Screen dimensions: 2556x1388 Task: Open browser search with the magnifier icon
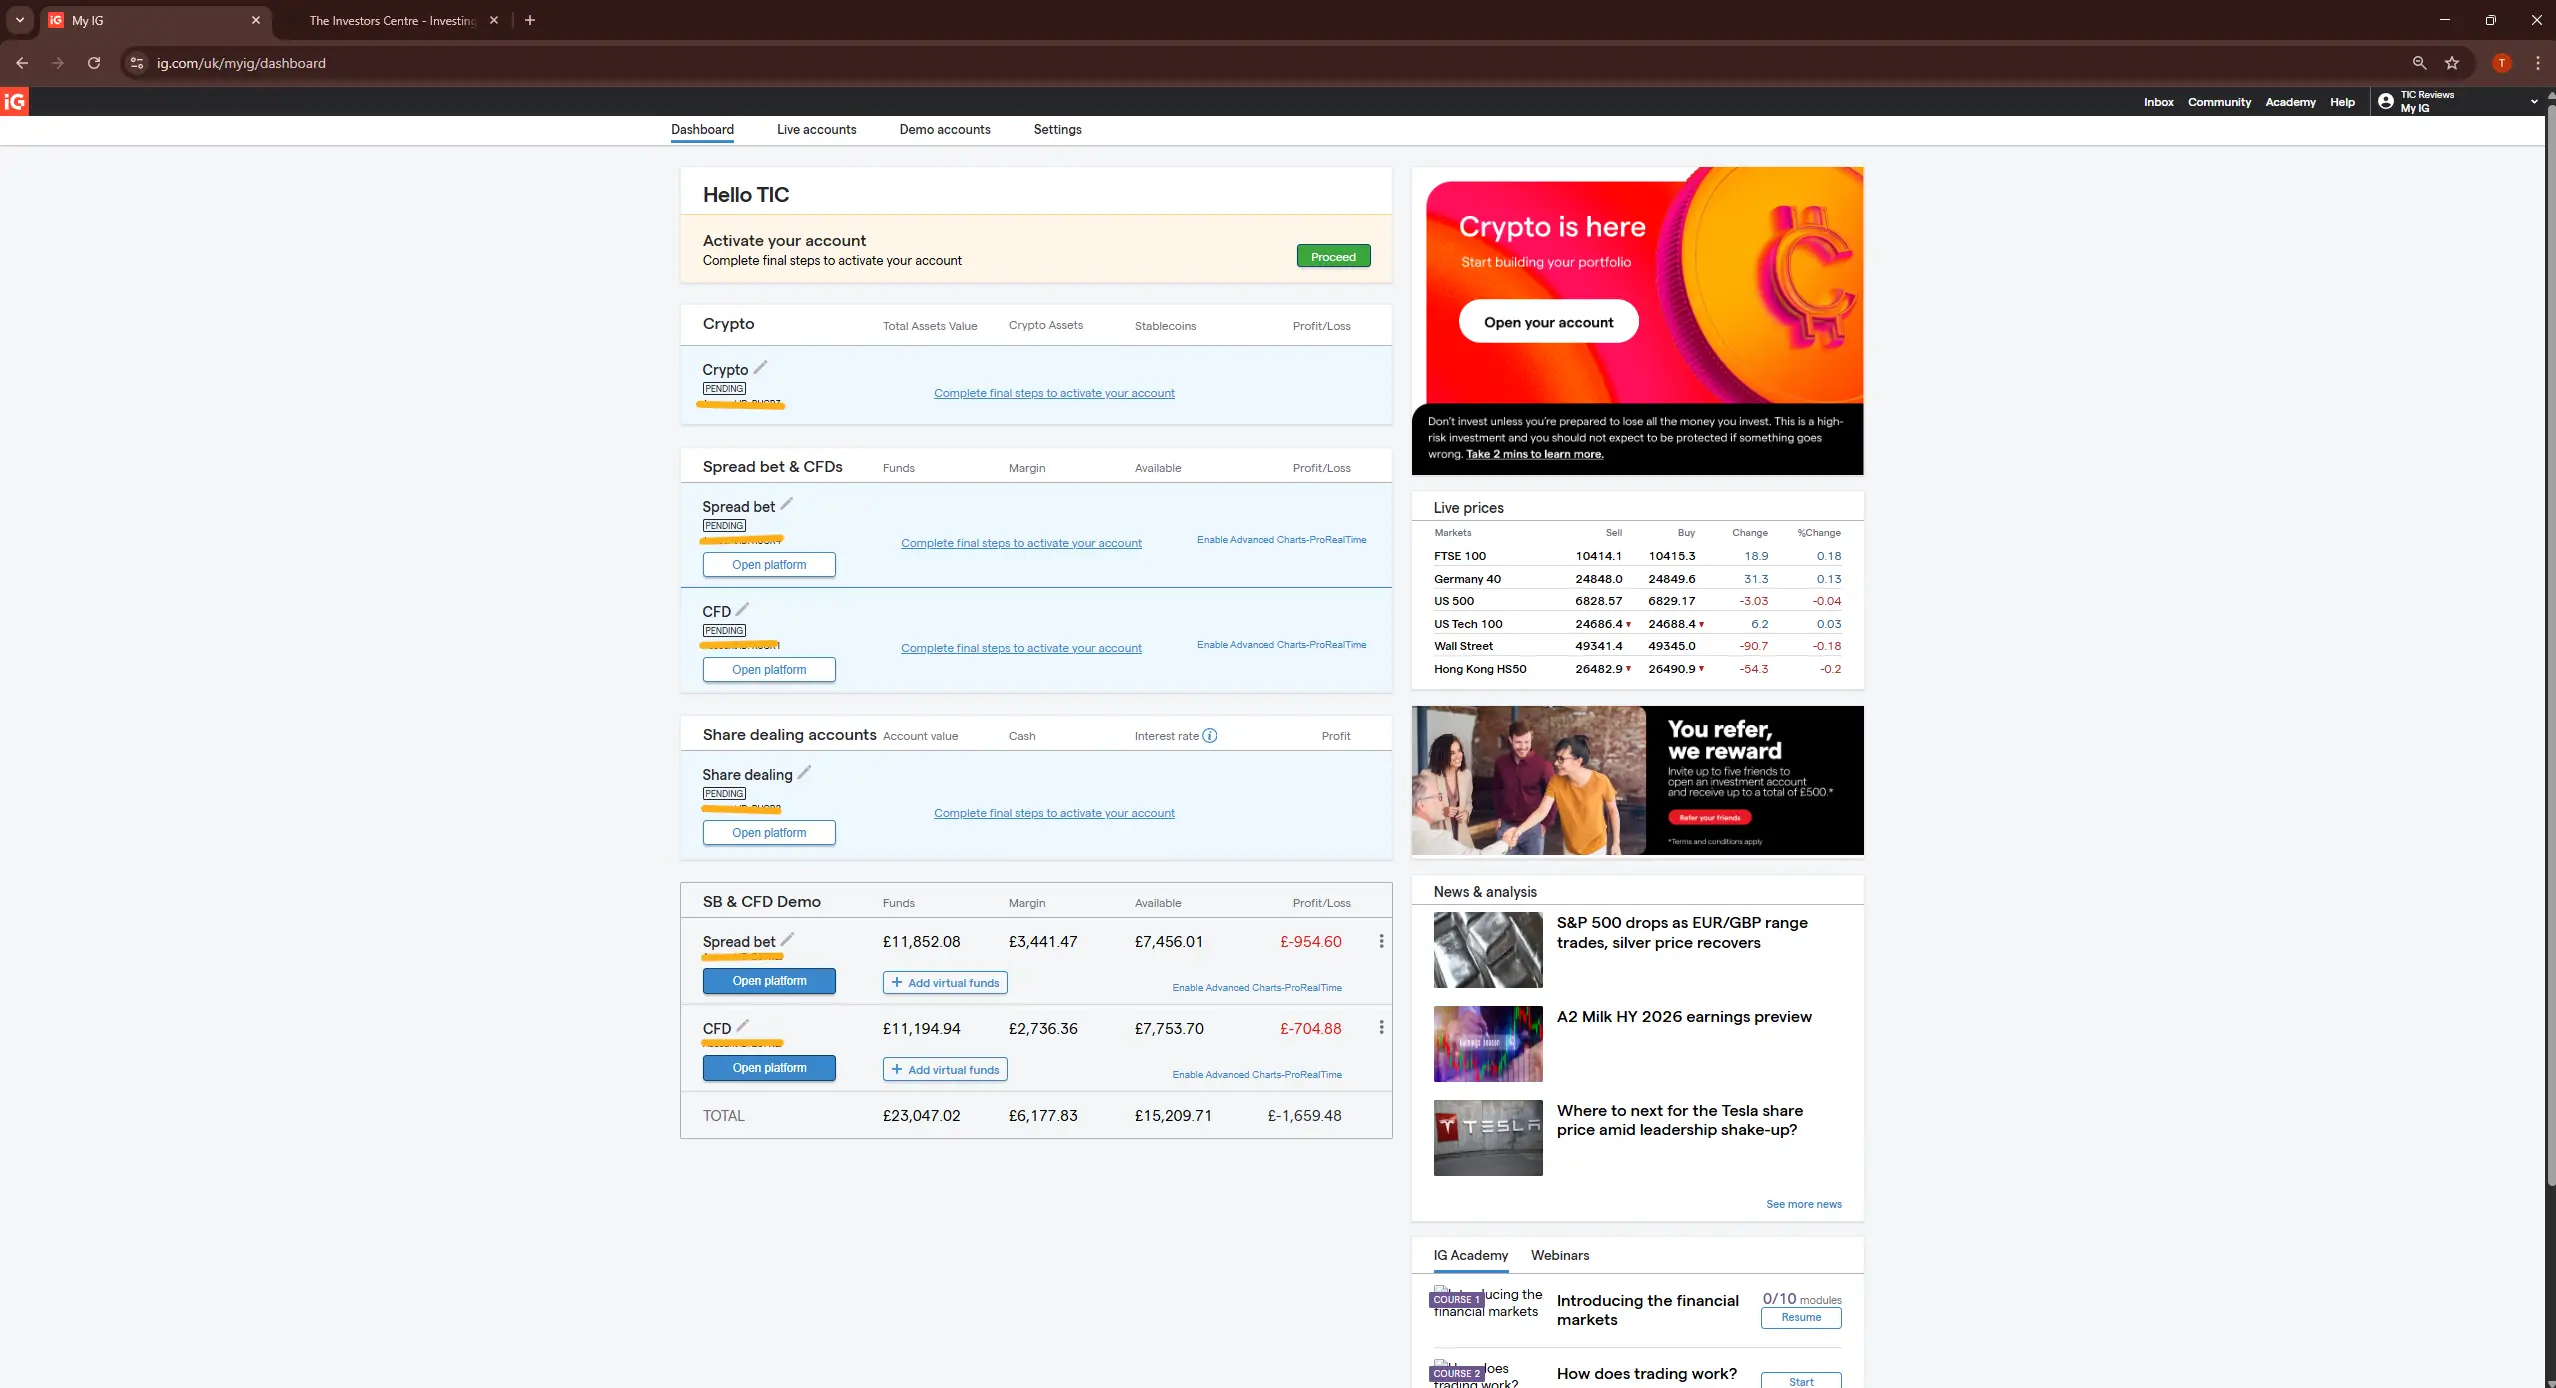coord(2419,63)
